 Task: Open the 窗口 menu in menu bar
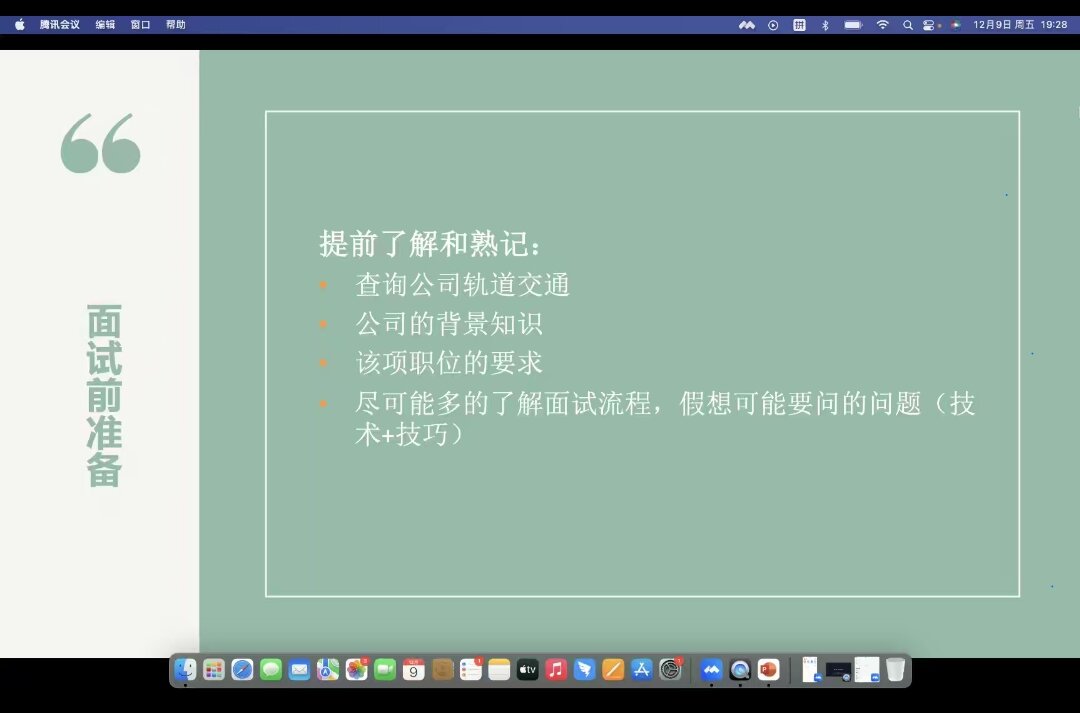coord(141,25)
